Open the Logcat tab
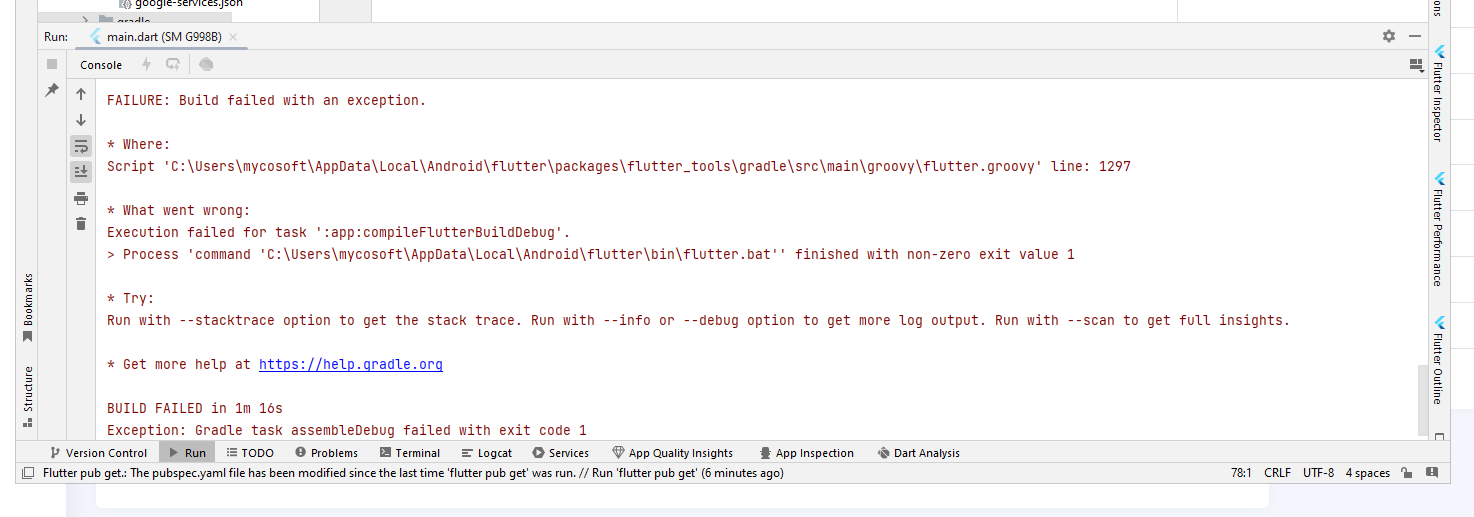The height and width of the screenshot is (517, 1474). tap(486, 453)
